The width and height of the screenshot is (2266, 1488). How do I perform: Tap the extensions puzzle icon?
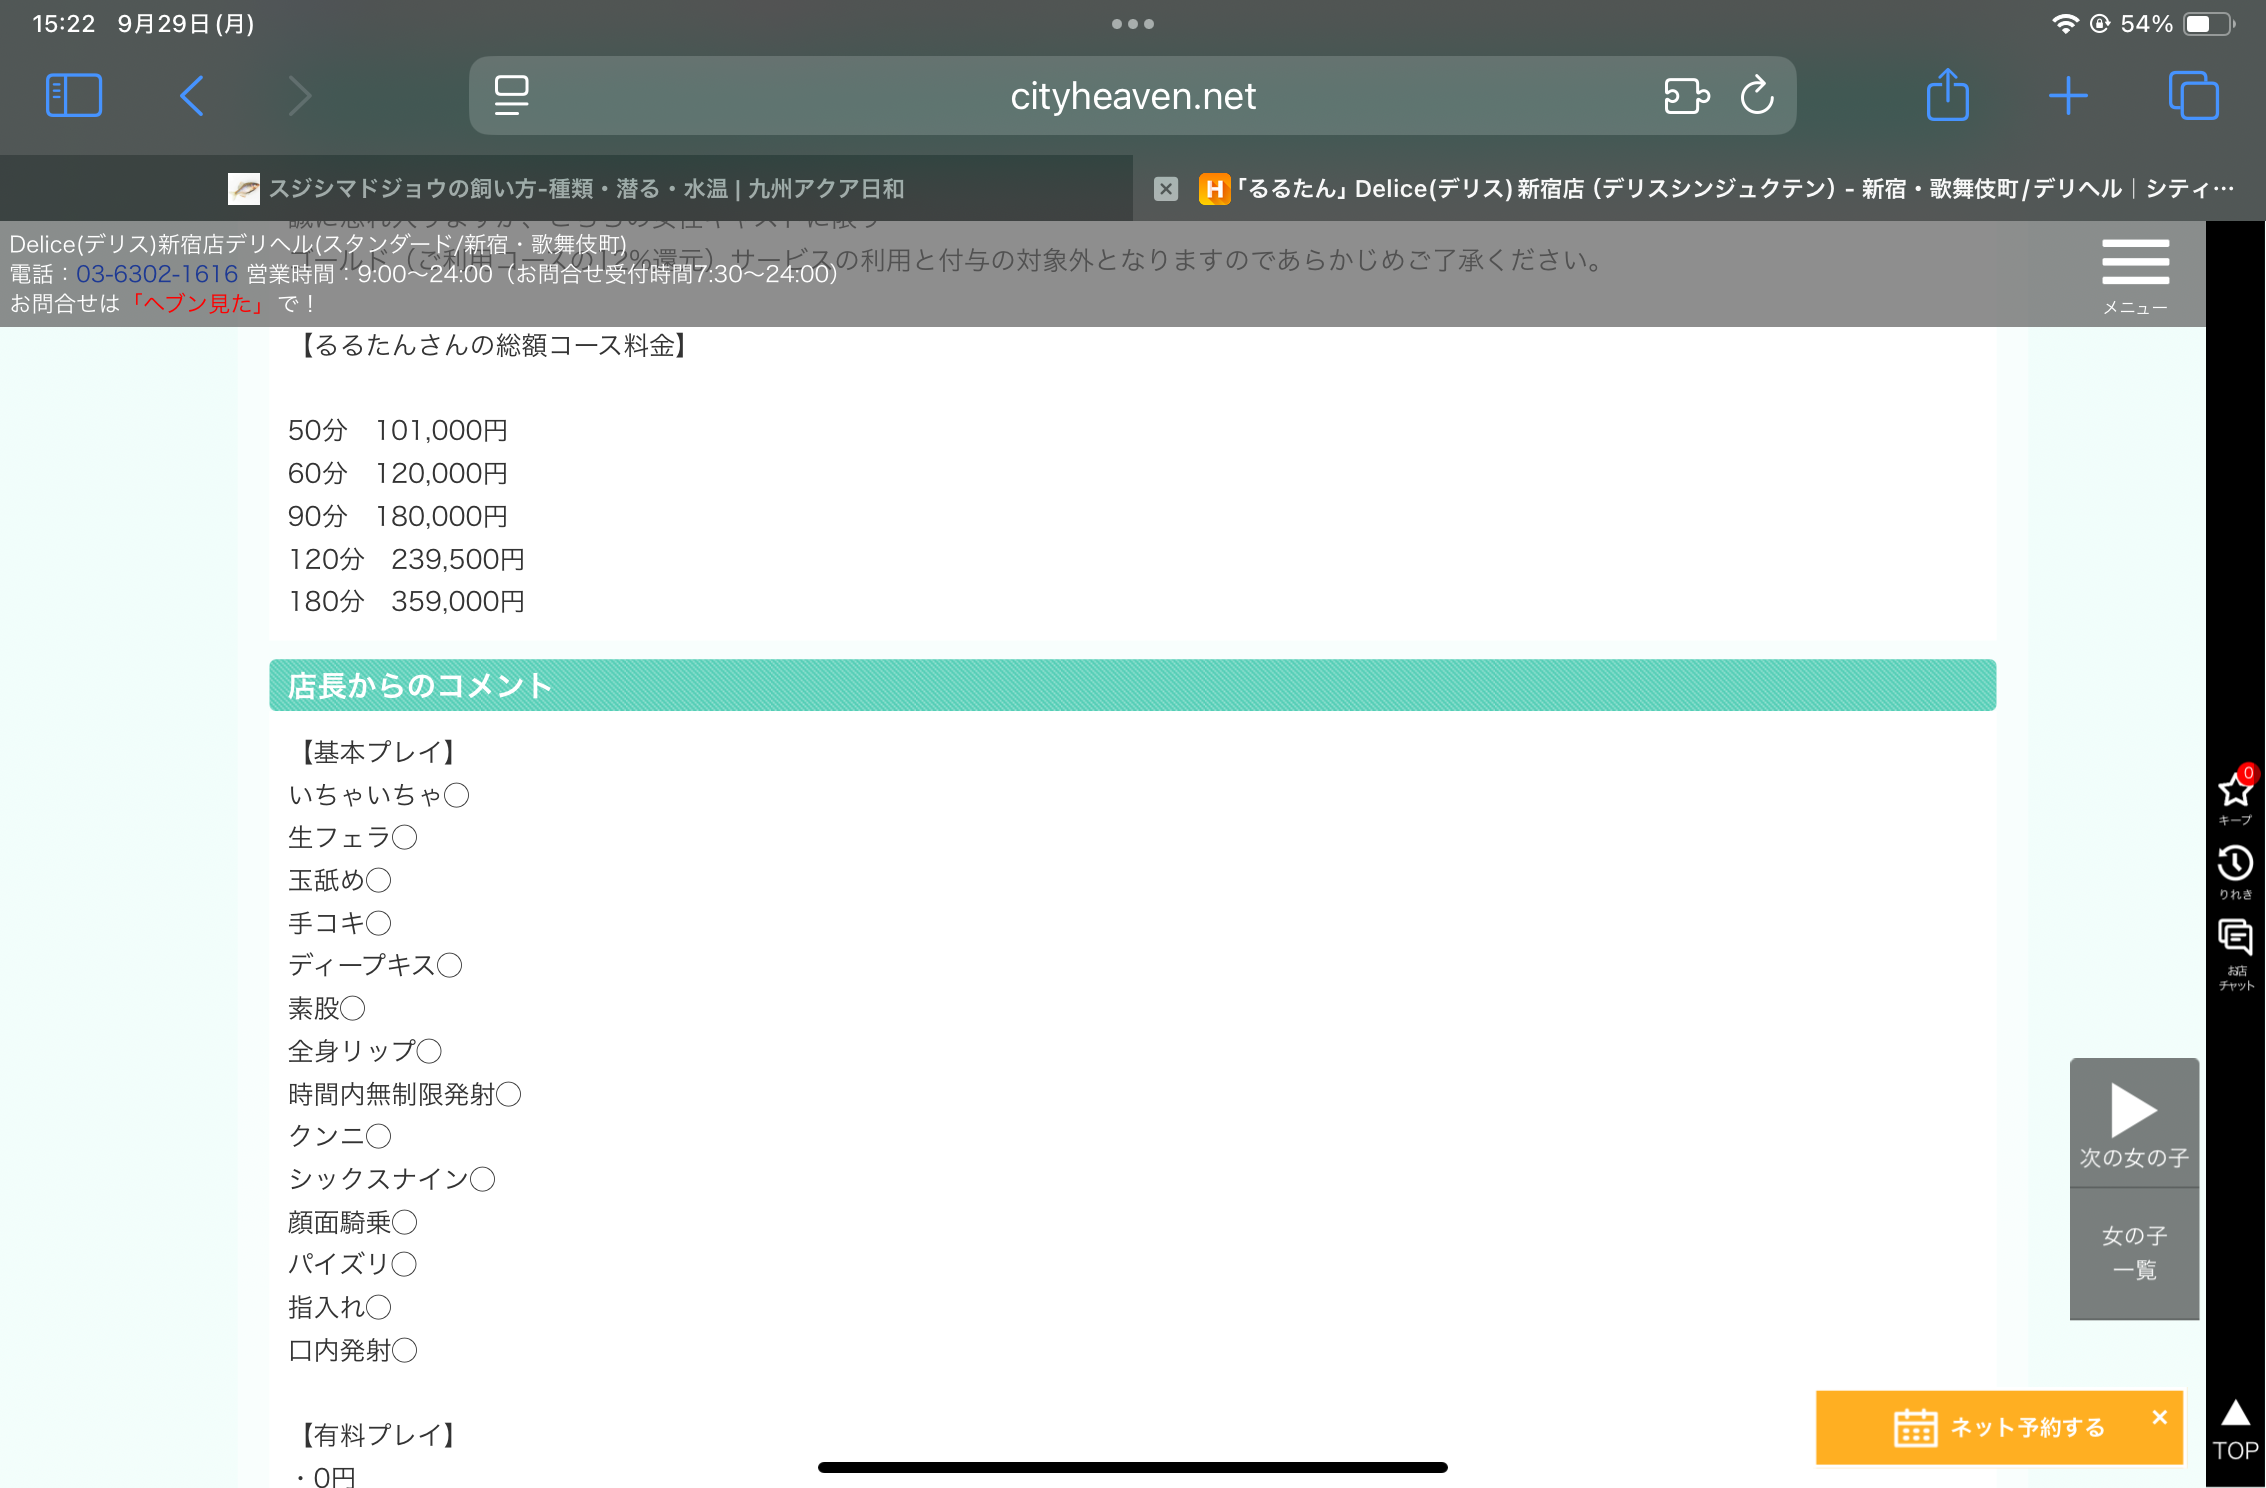(1686, 96)
